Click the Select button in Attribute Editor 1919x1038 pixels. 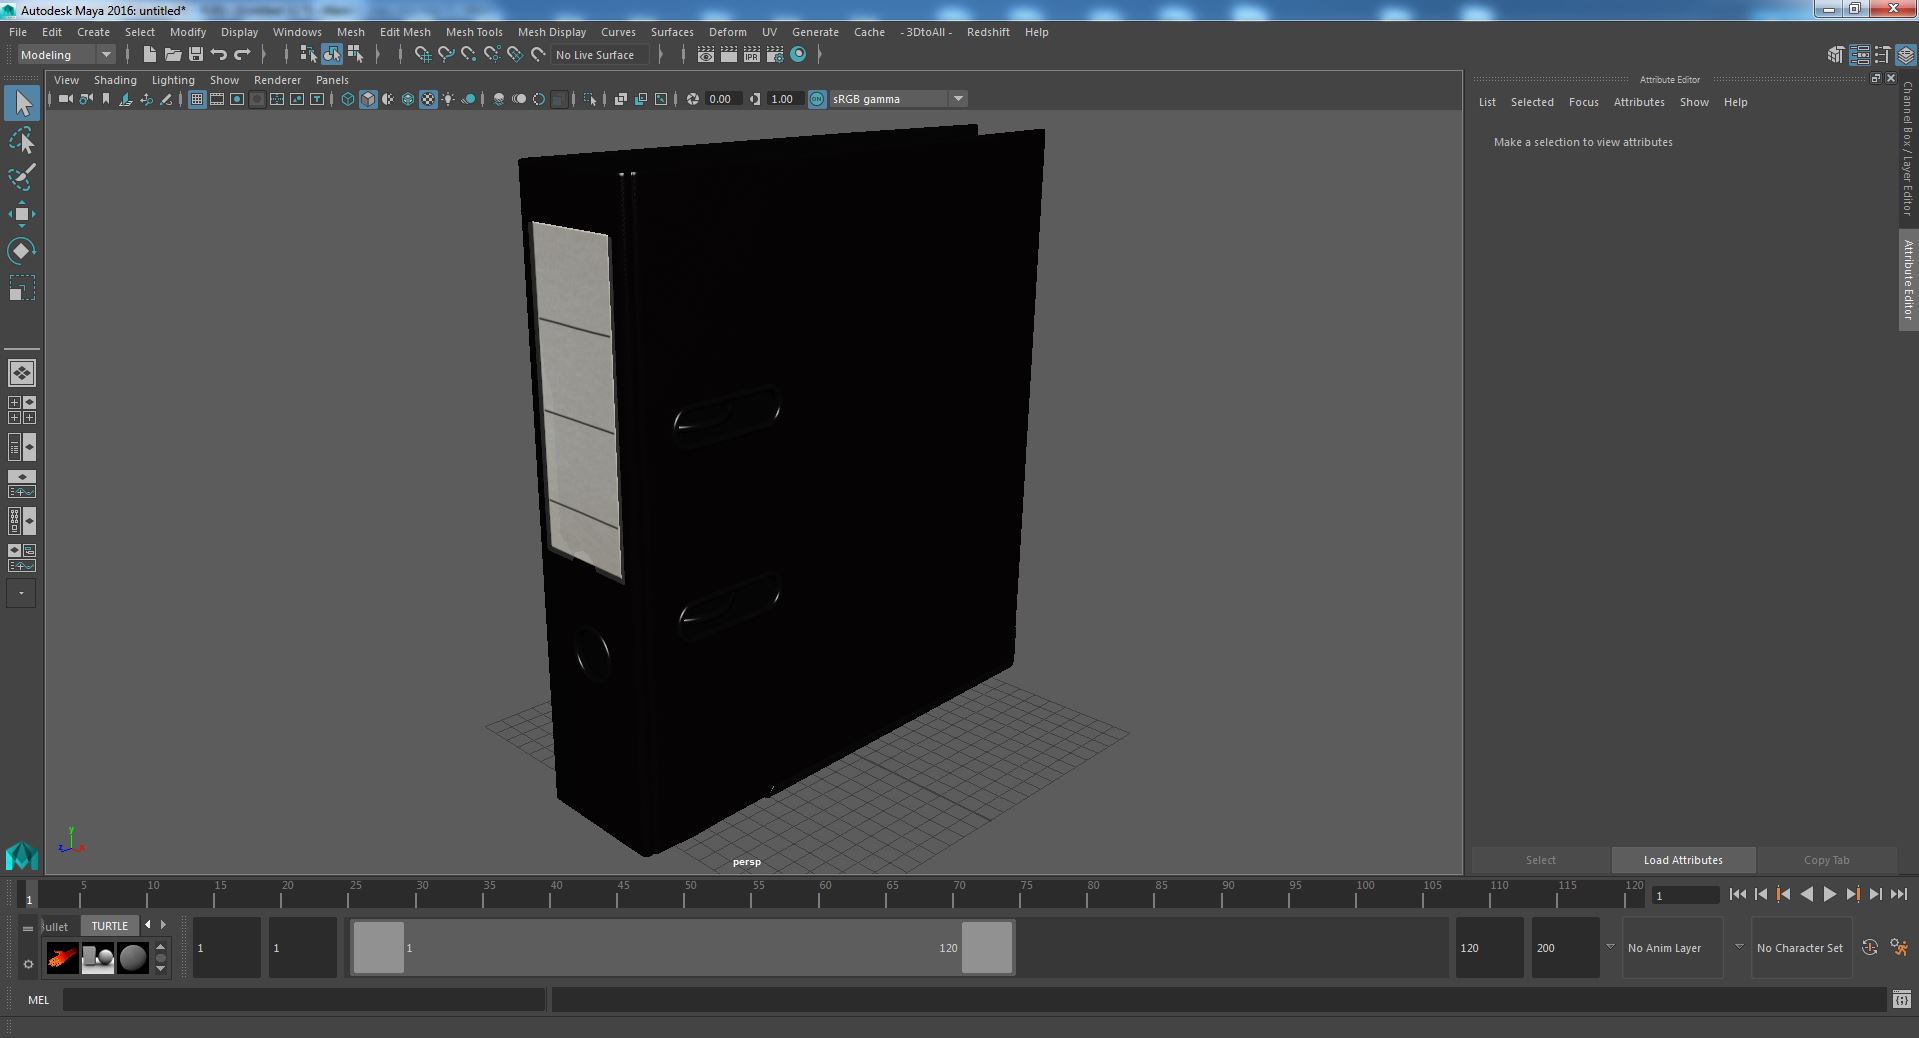pyautogui.click(x=1540, y=860)
